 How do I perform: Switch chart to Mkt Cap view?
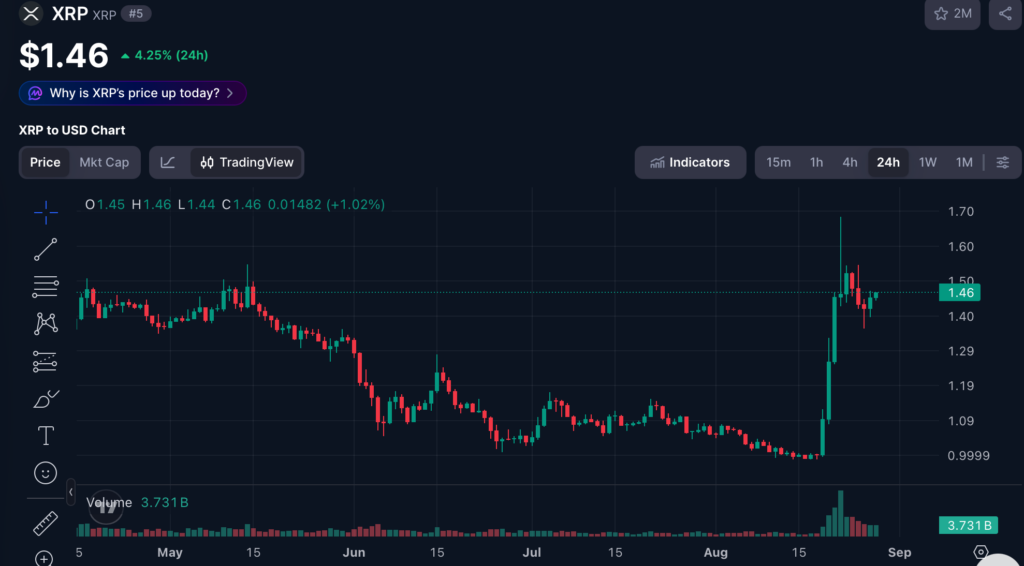coord(104,163)
